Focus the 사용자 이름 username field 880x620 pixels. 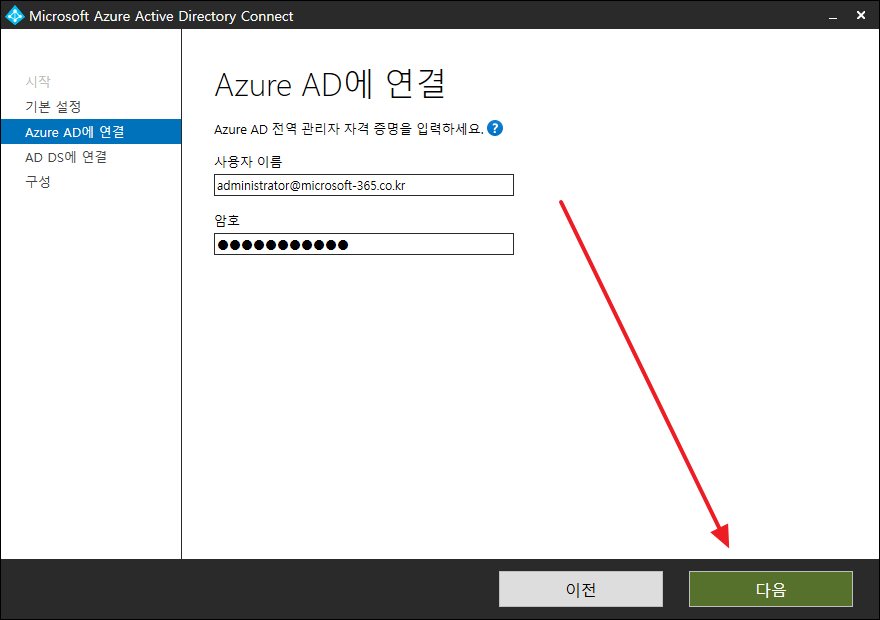(364, 185)
